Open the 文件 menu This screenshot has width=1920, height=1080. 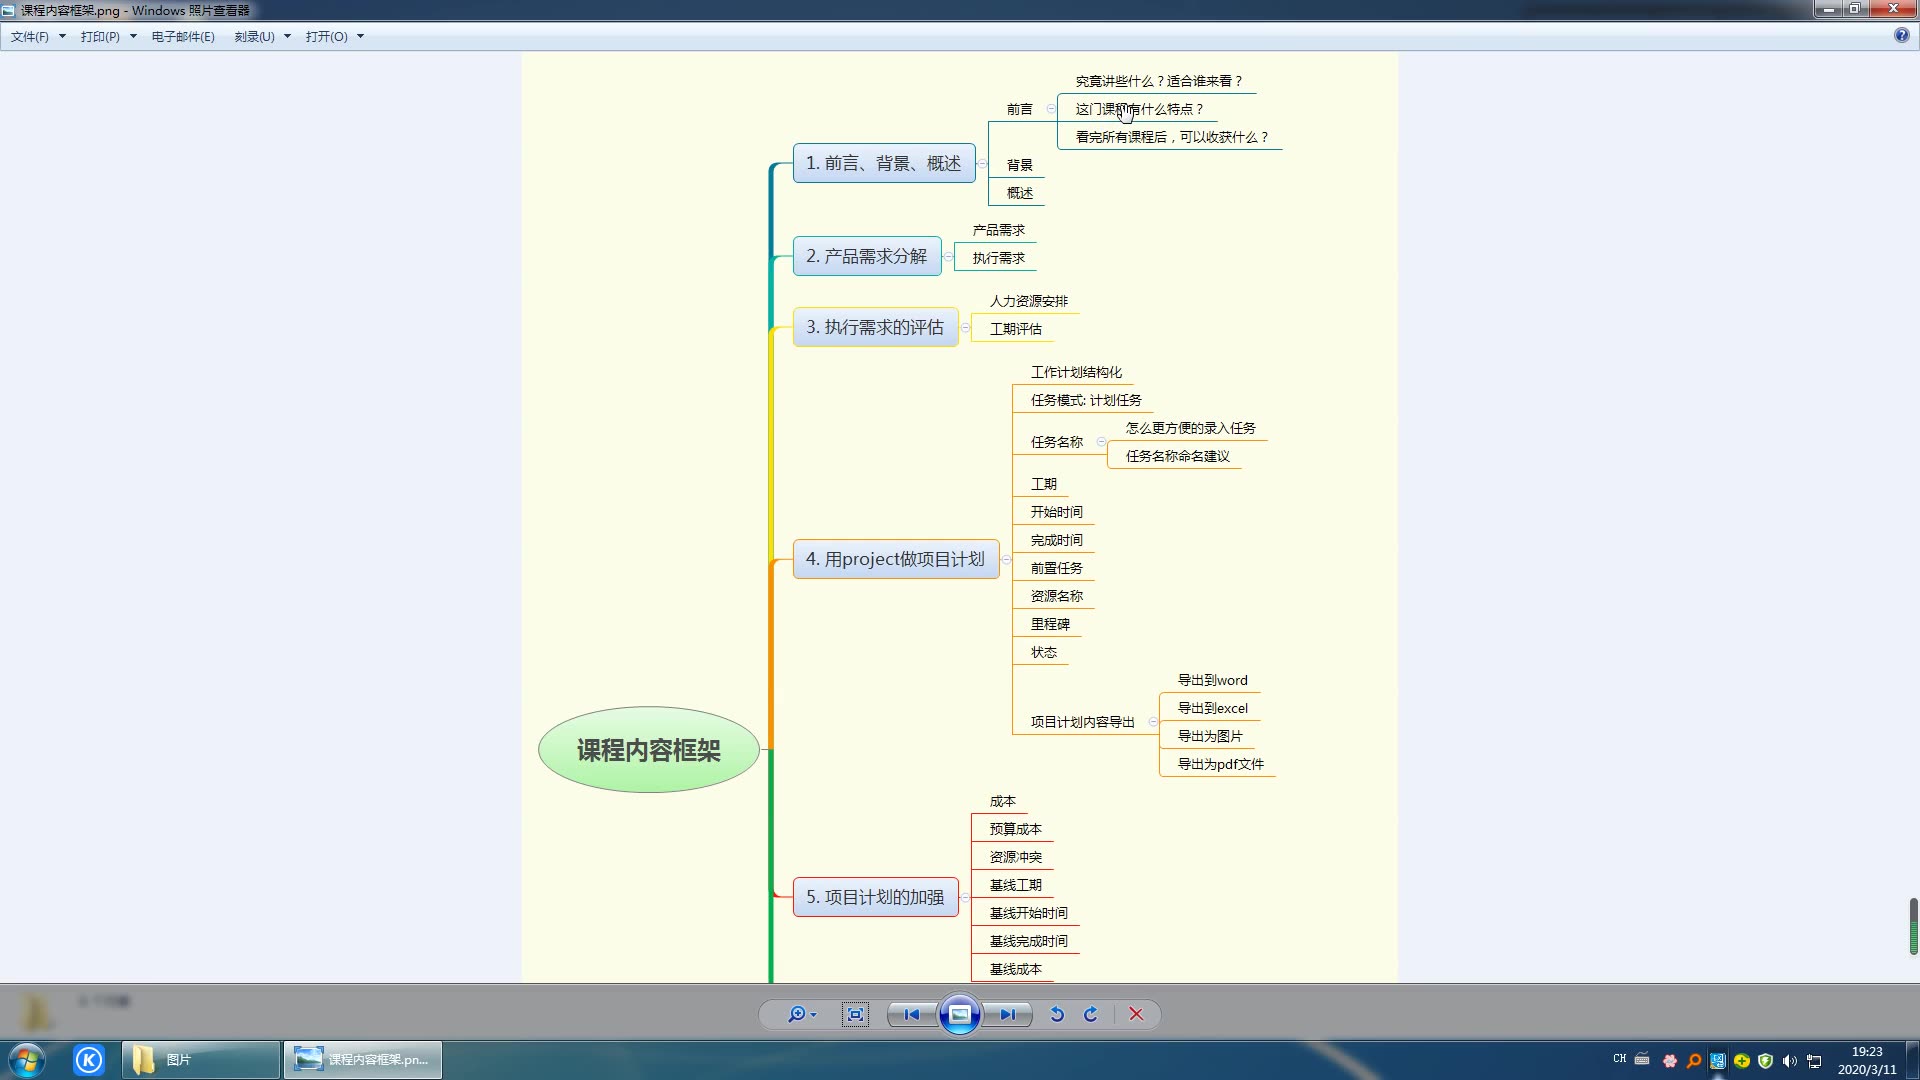32,36
